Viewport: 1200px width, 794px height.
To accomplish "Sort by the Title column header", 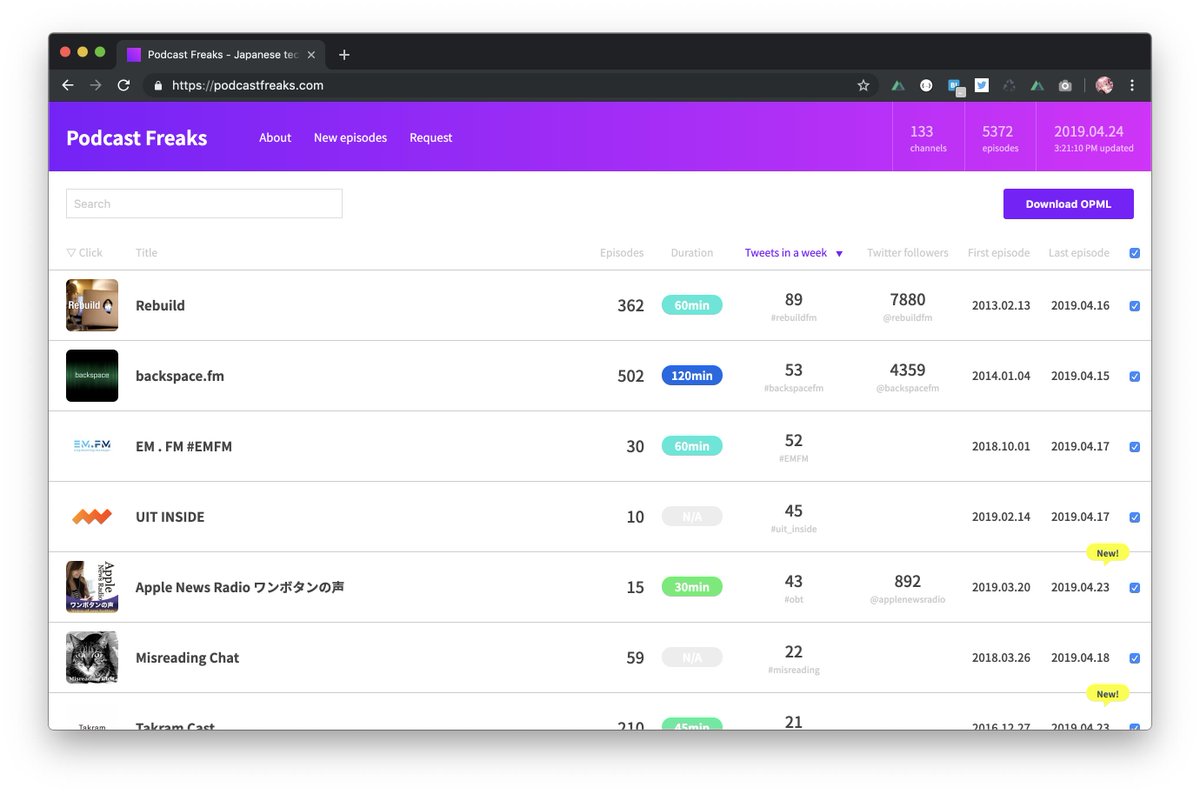I will [x=146, y=253].
